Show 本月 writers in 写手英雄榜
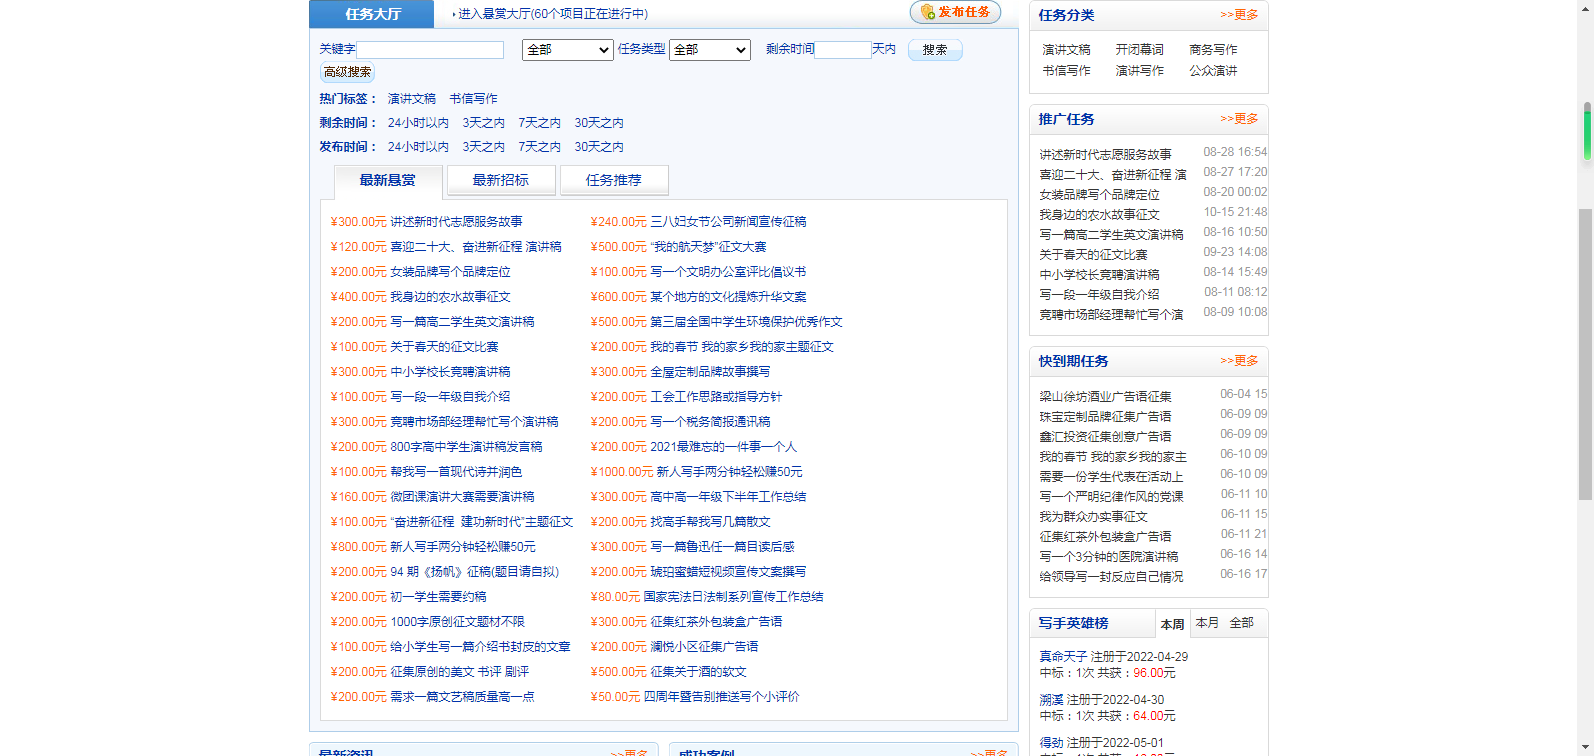The height and width of the screenshot is (756, 1594). 1207,623
